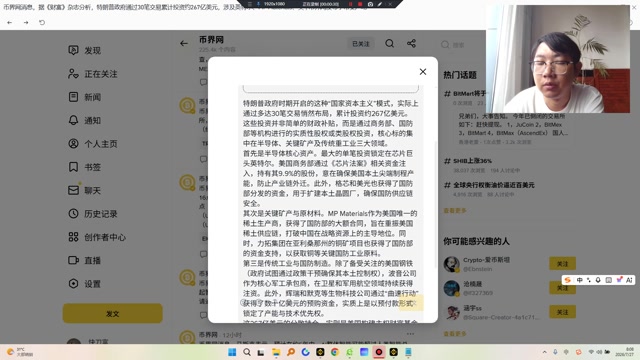Image resolution: width=640 pixels, height=360 pixels.
Task: Click the 已关注 following button
Action: coord(360,44)
